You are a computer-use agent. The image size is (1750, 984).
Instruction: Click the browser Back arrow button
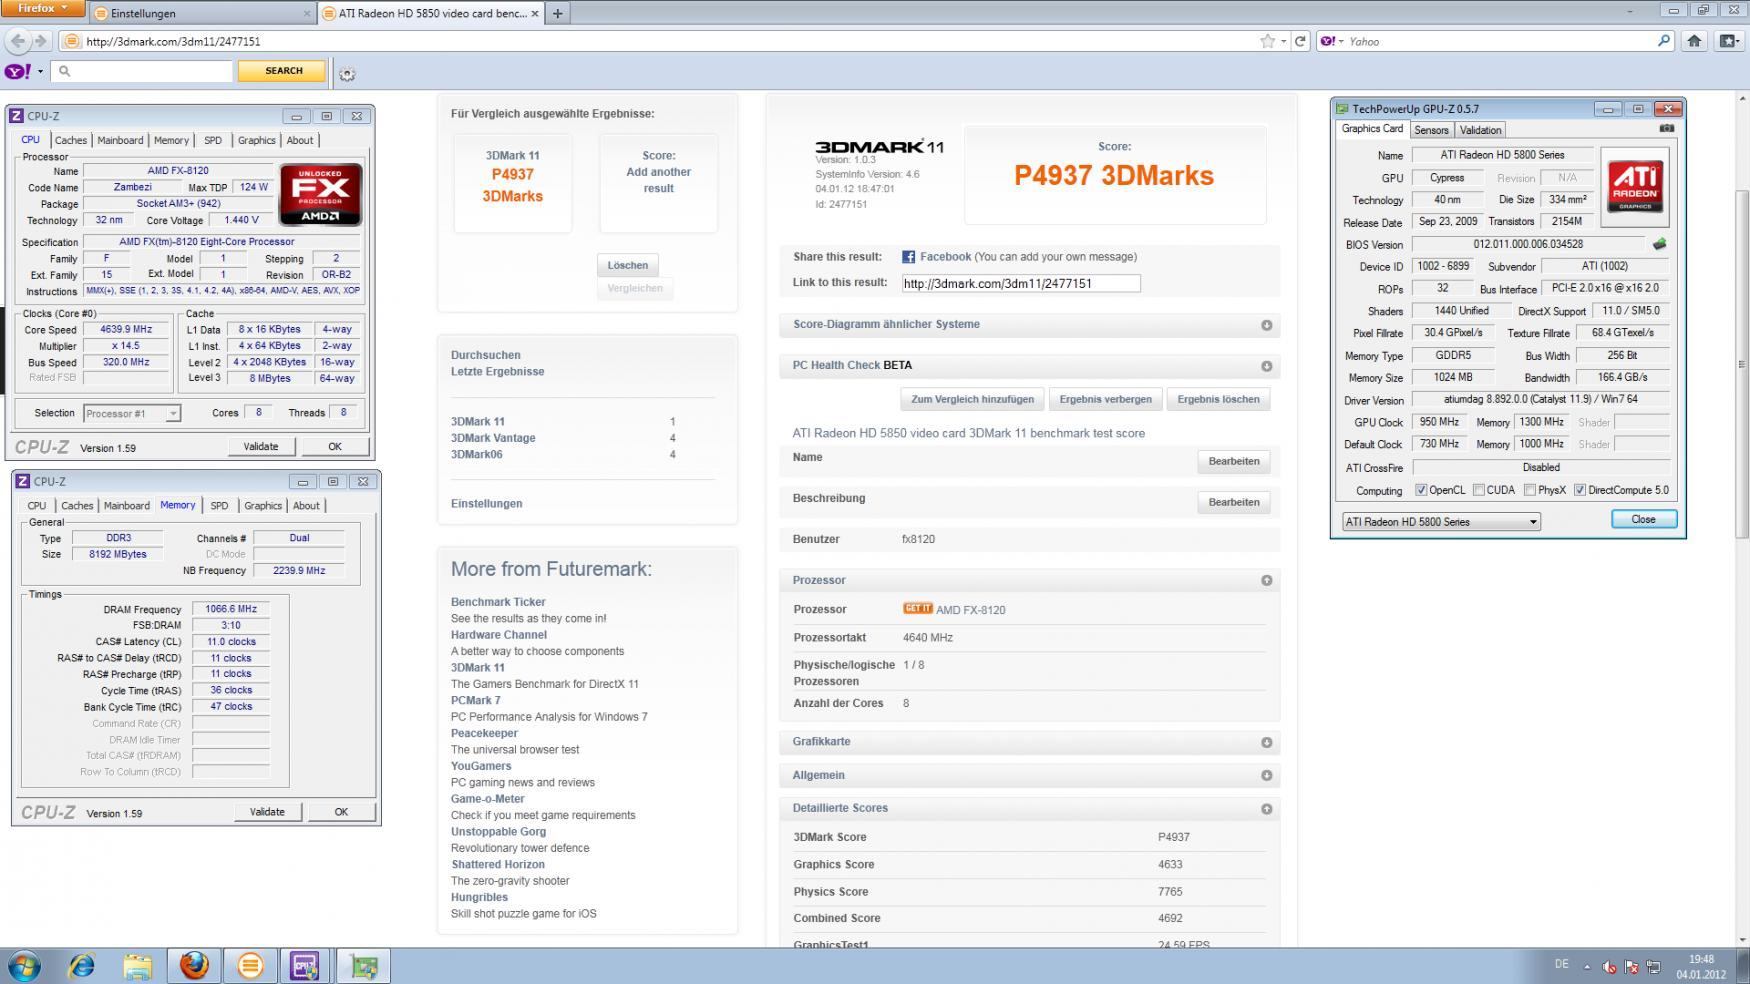click(x=17, y=41)
